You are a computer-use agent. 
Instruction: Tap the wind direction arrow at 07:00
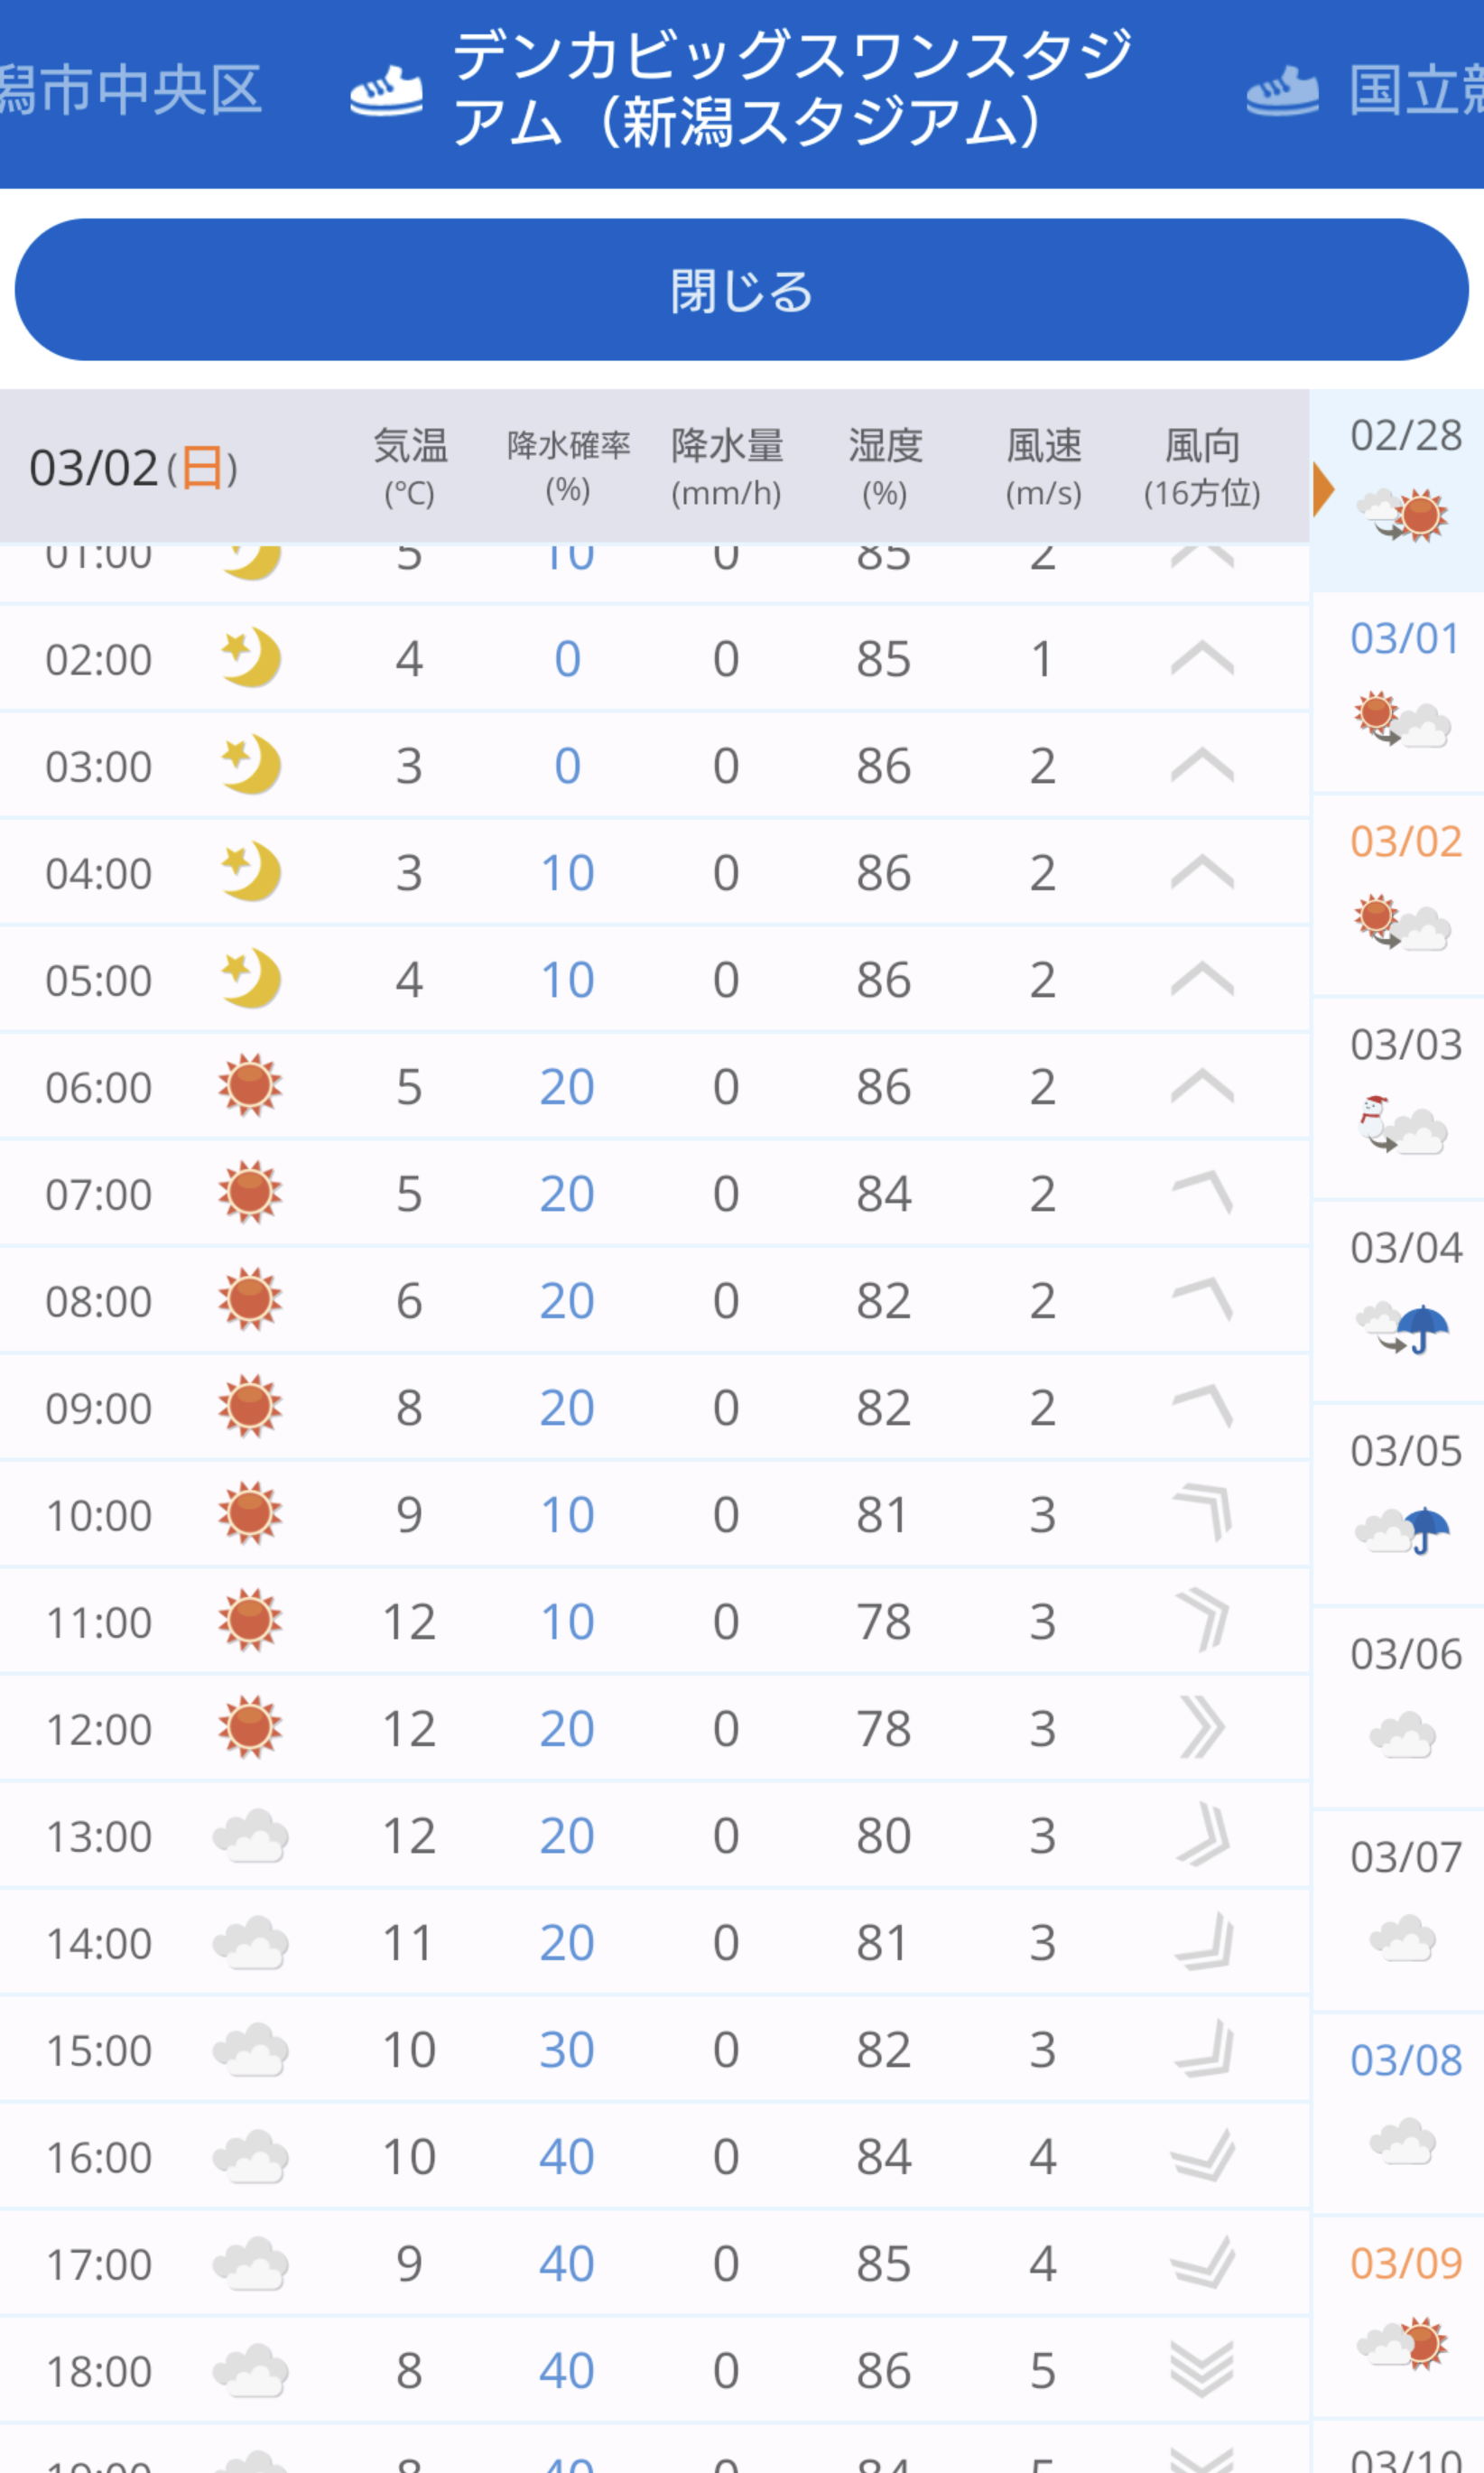1202,1192
